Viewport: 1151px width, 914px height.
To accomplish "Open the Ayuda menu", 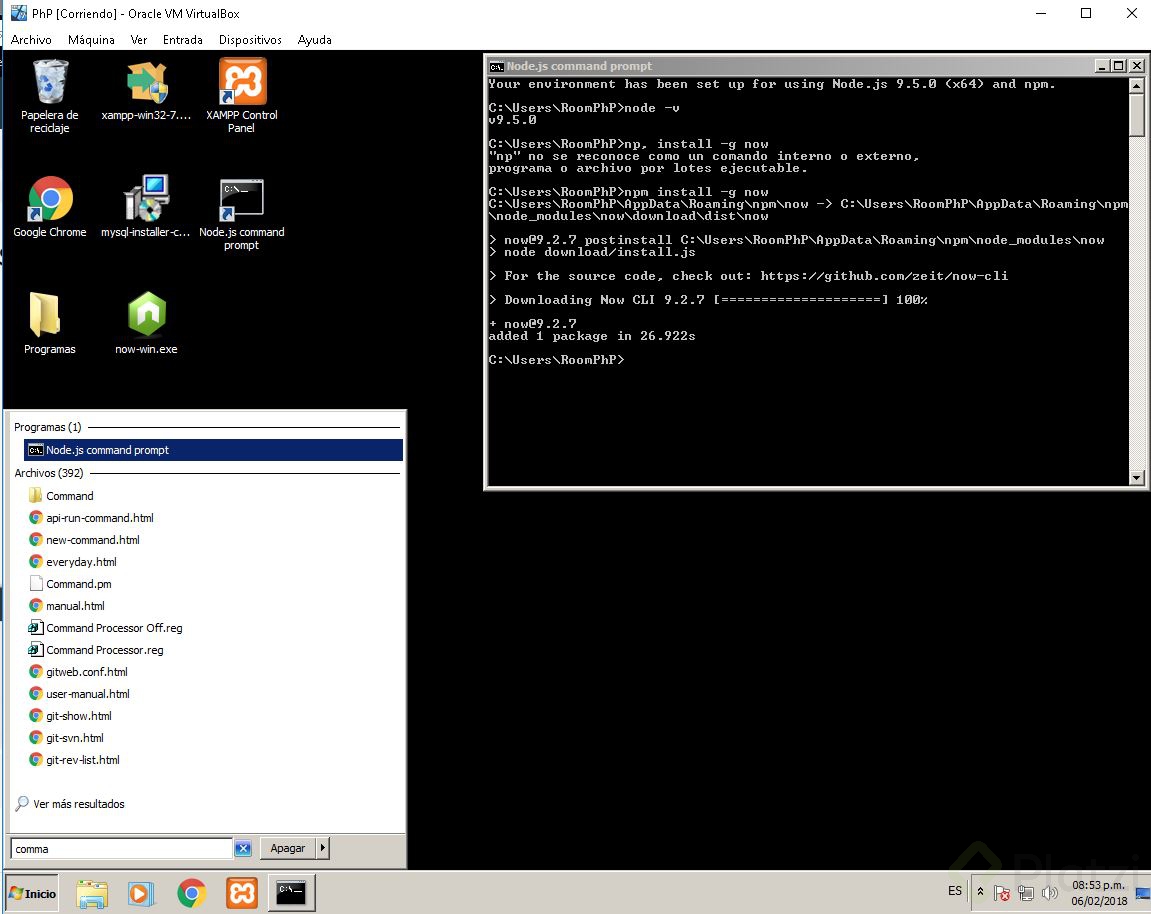I will click(314, 40).
